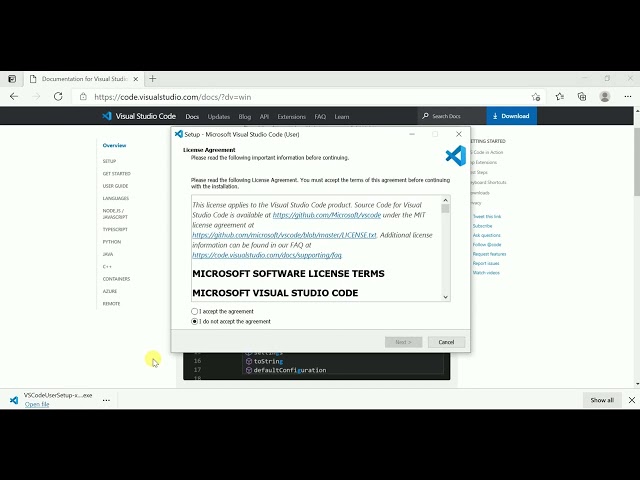Open a new browser tab
Viewport: 640px width, 480px height.
coord(153,79)
